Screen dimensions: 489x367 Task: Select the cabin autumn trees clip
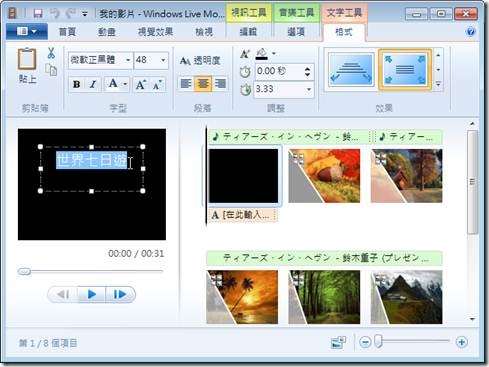[x=406, y=176]
